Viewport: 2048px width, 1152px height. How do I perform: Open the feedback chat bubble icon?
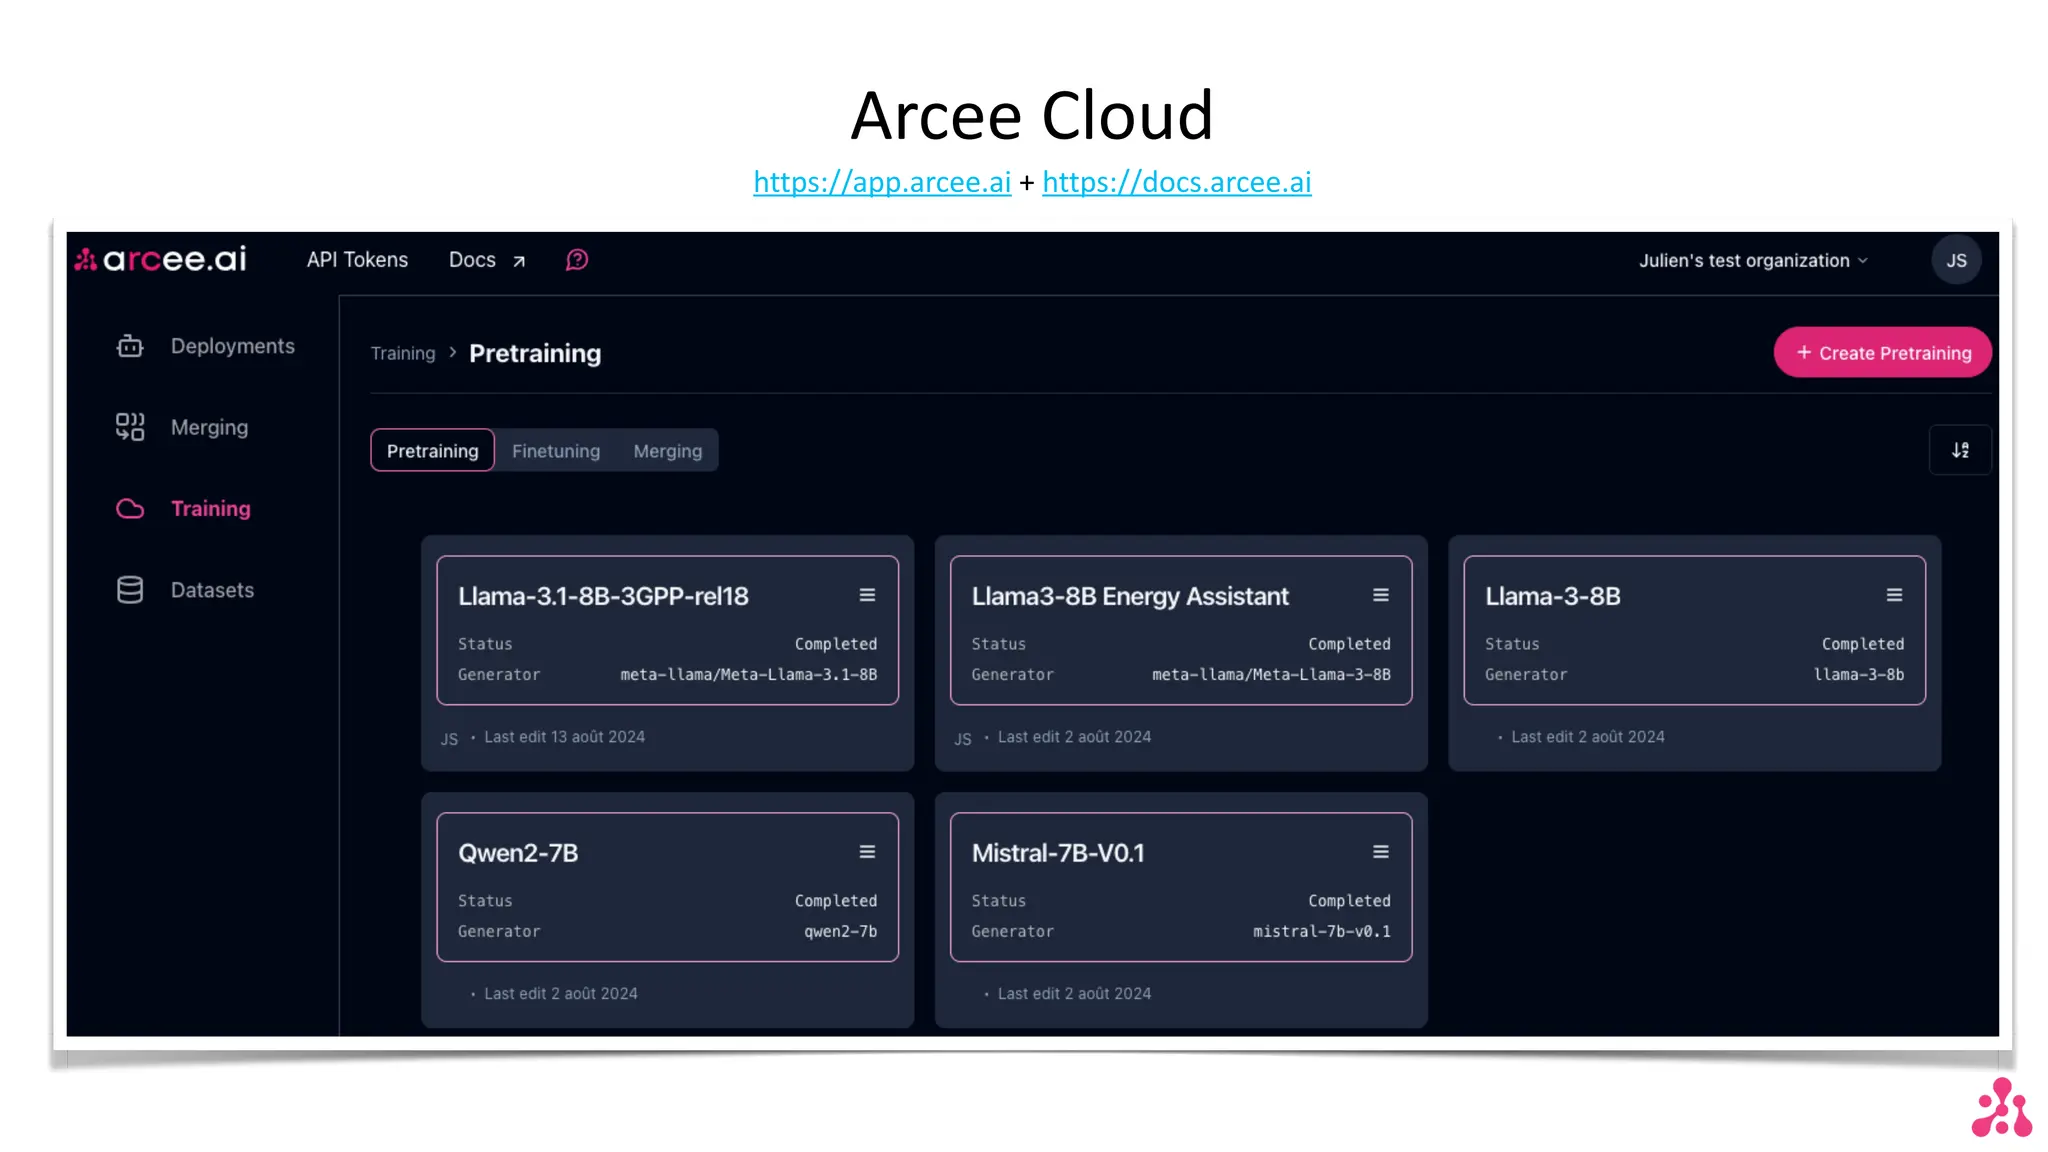tap(577, 260)
